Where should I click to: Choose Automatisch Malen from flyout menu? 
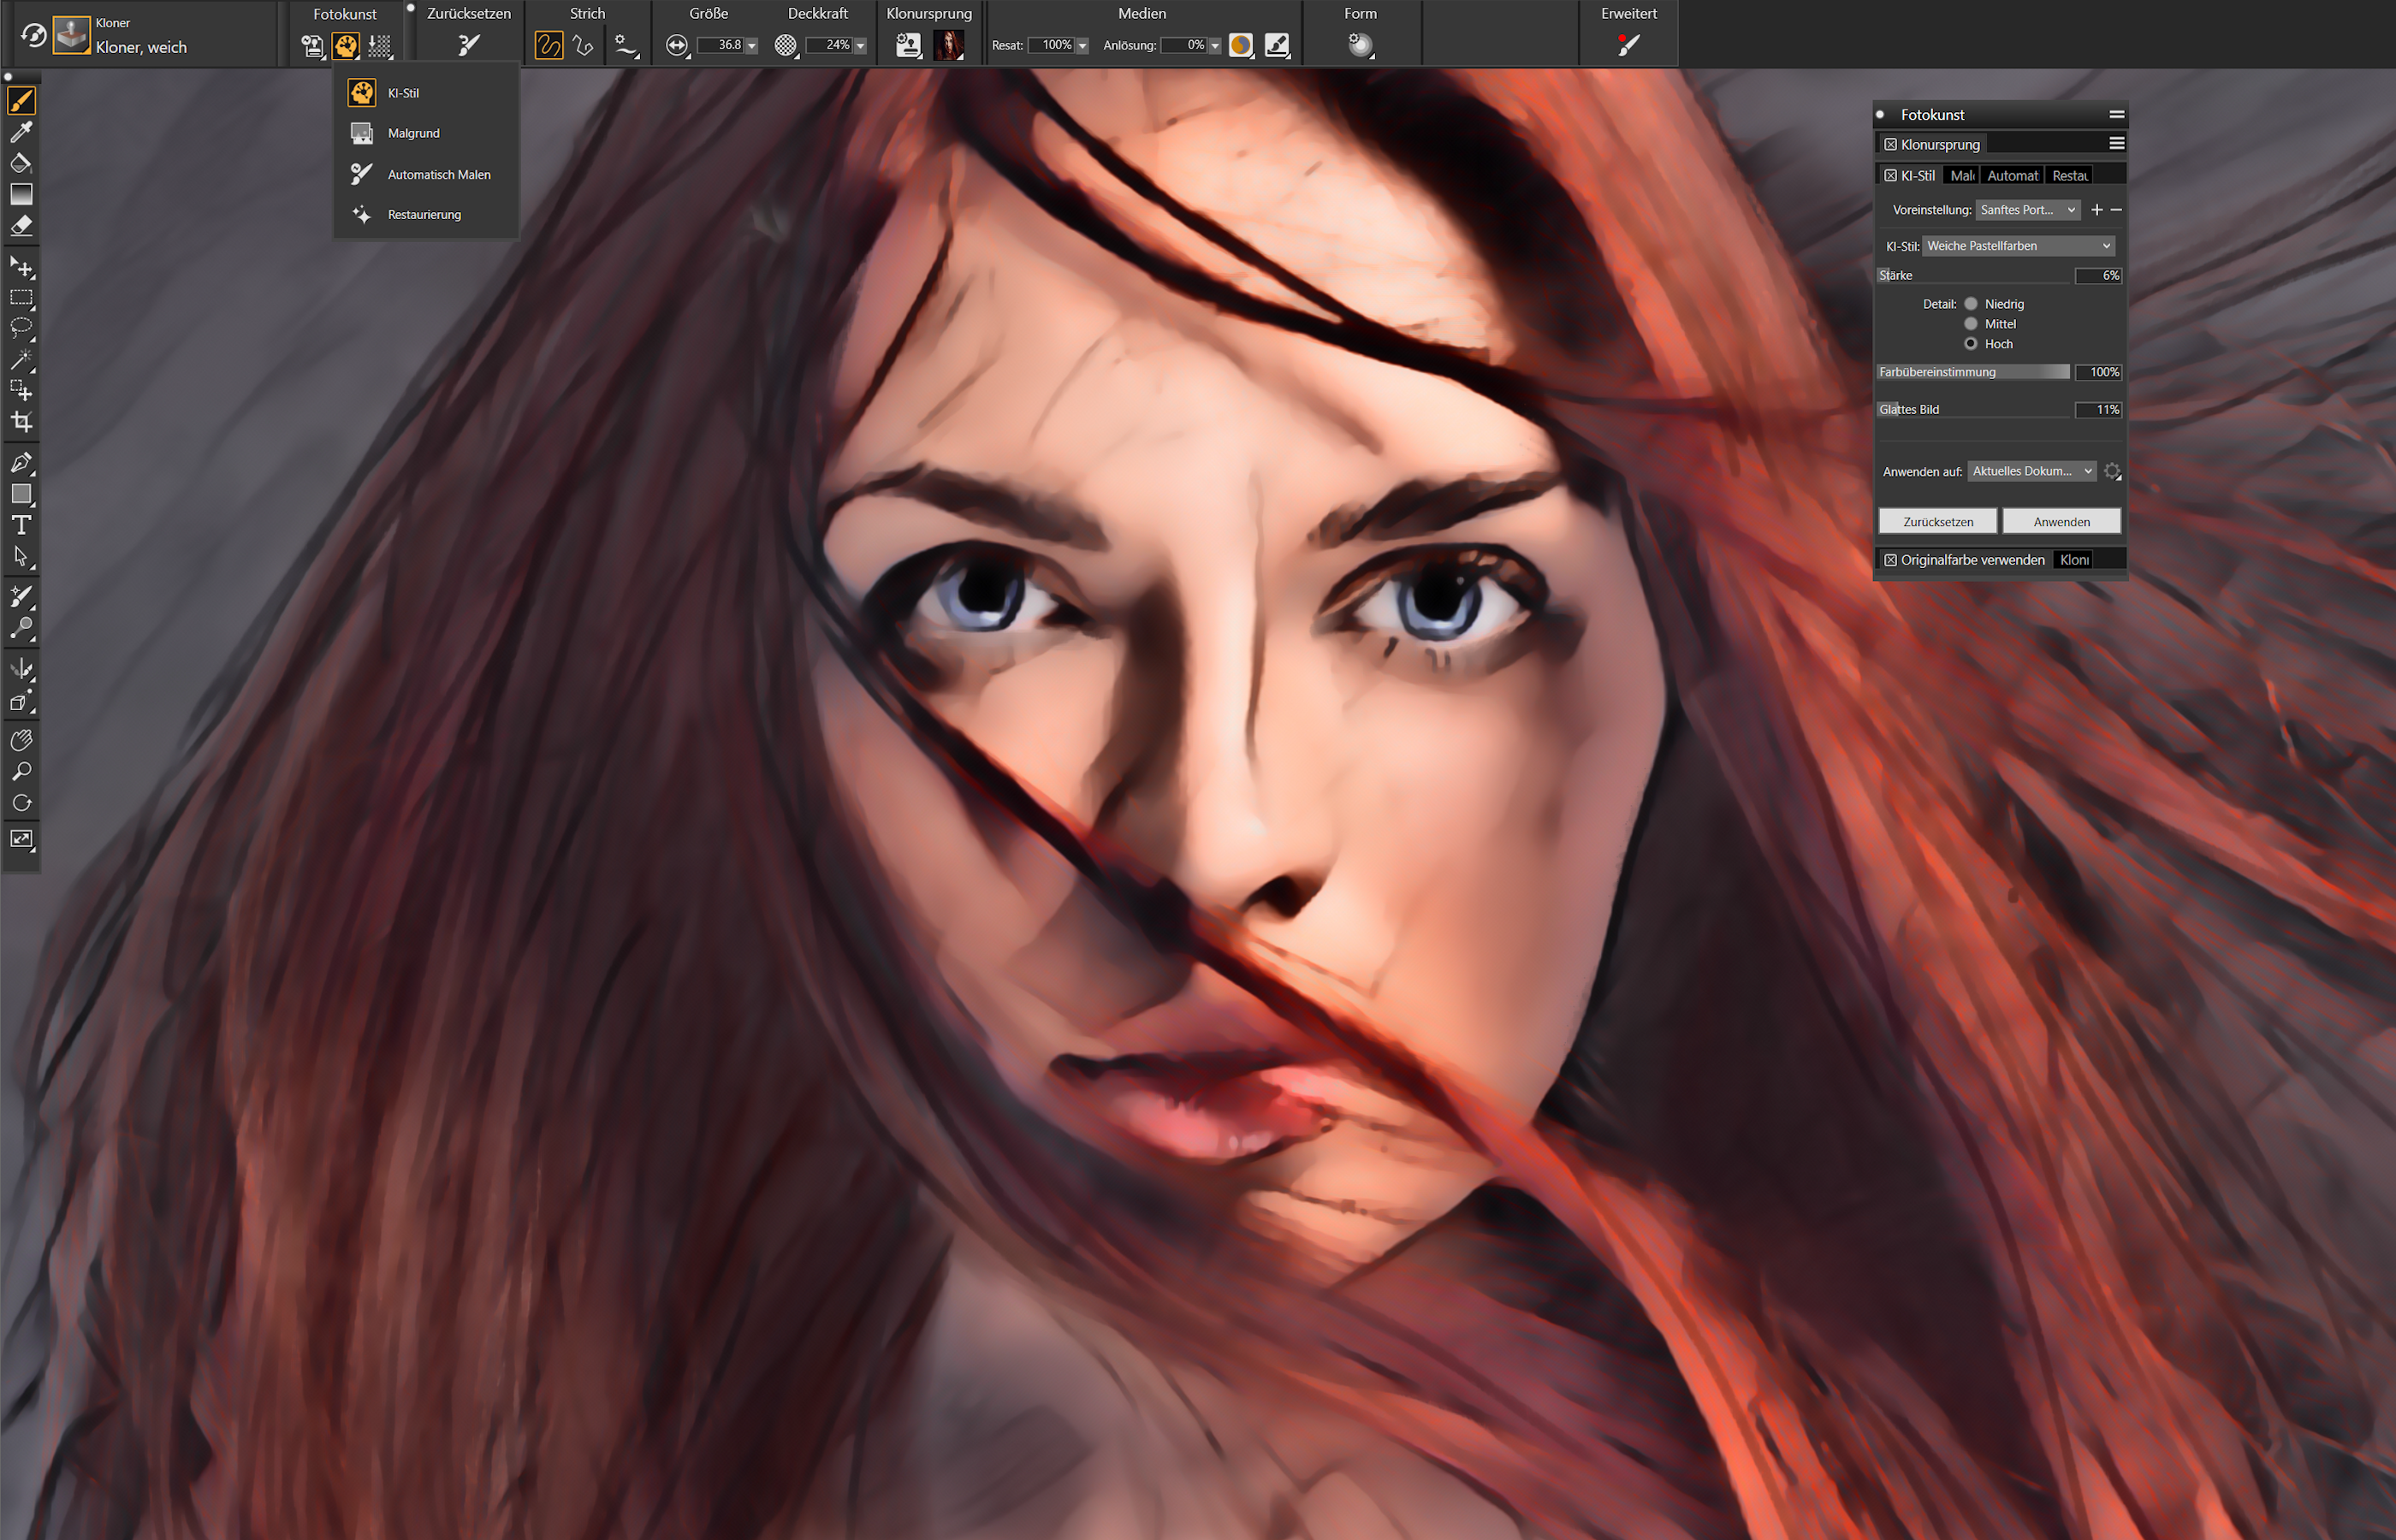(438, 175)
